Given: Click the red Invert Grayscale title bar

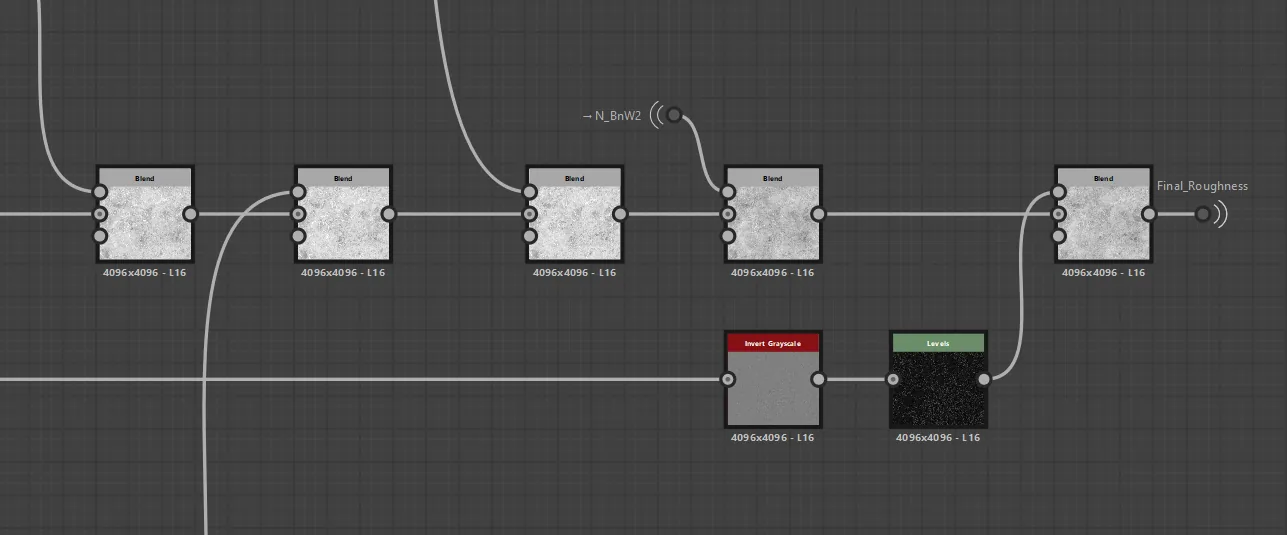Looking at the screenshot, I should pos(773,343).
